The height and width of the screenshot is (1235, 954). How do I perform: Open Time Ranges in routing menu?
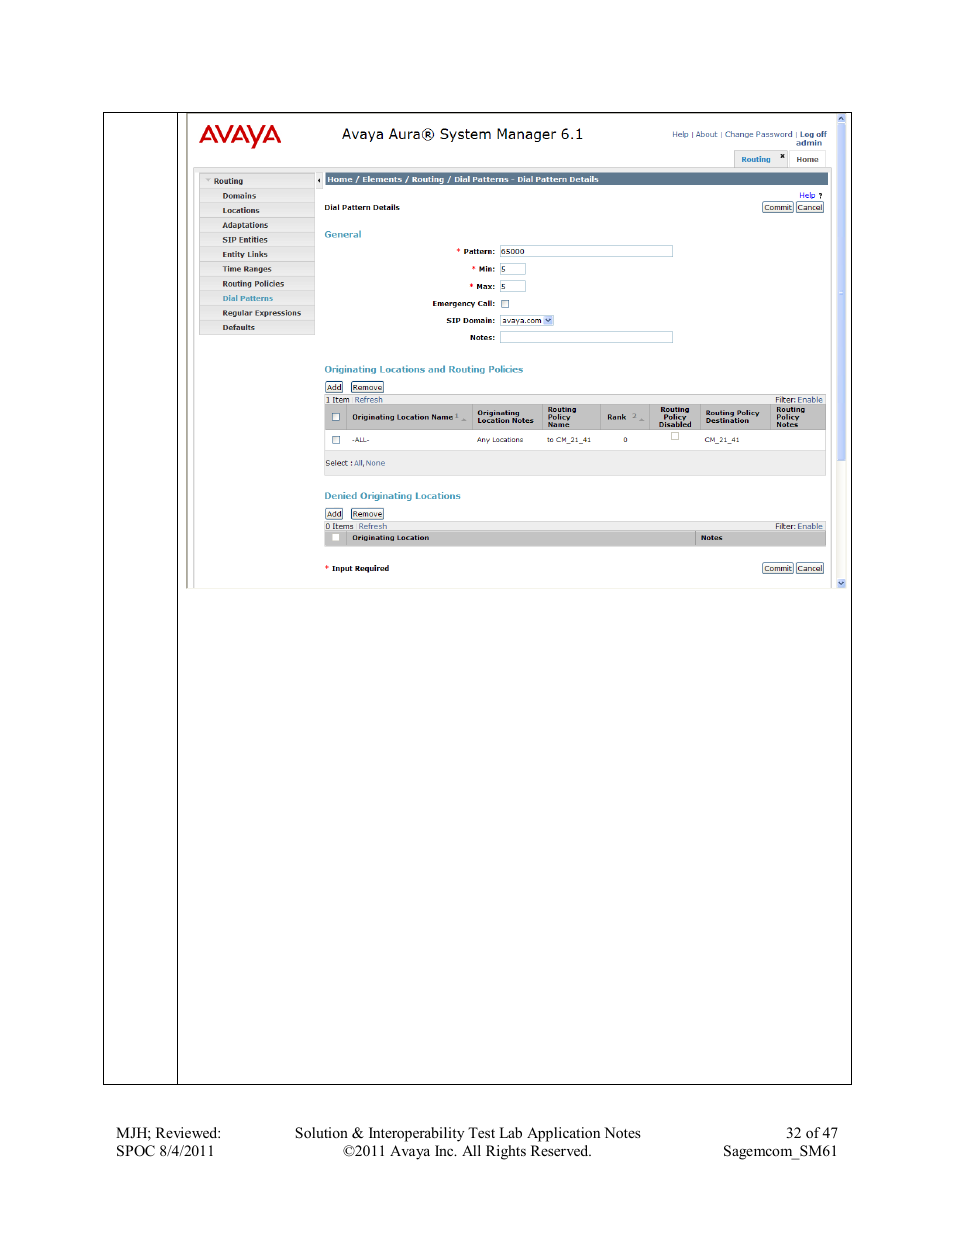coord(247,269)
